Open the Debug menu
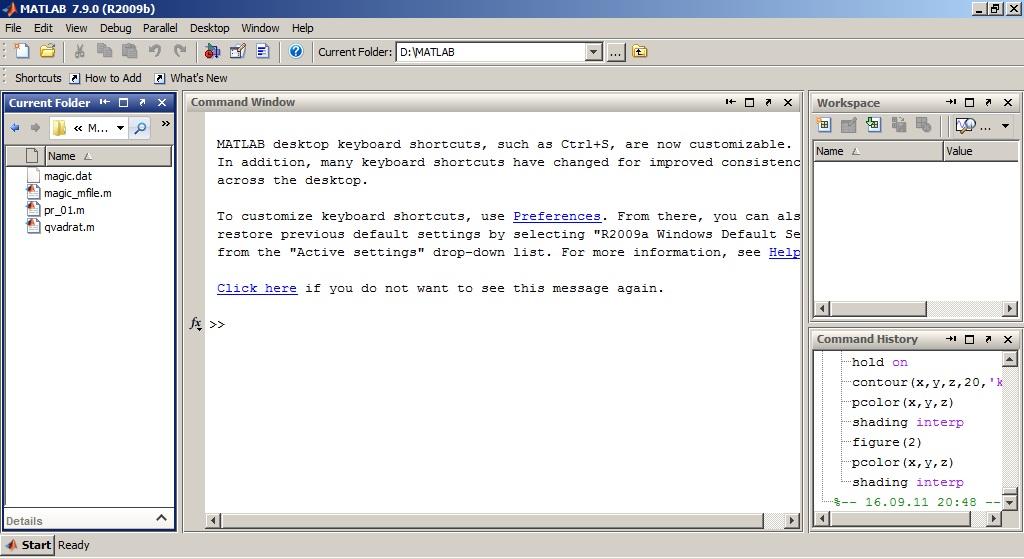This screenshot has width=1024, height=559. (x=115, y=28)
